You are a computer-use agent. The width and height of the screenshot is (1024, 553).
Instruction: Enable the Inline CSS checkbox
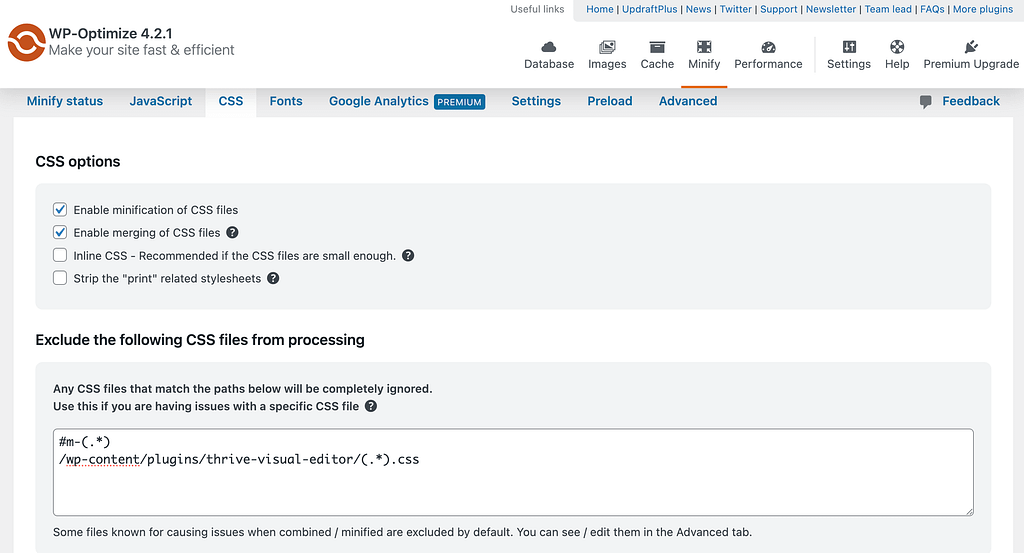pos(60,255)
